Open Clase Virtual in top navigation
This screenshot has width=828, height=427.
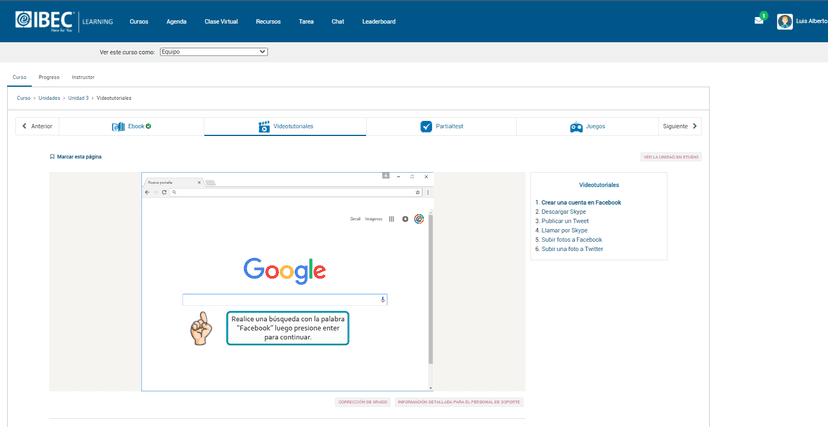(221, 22)
